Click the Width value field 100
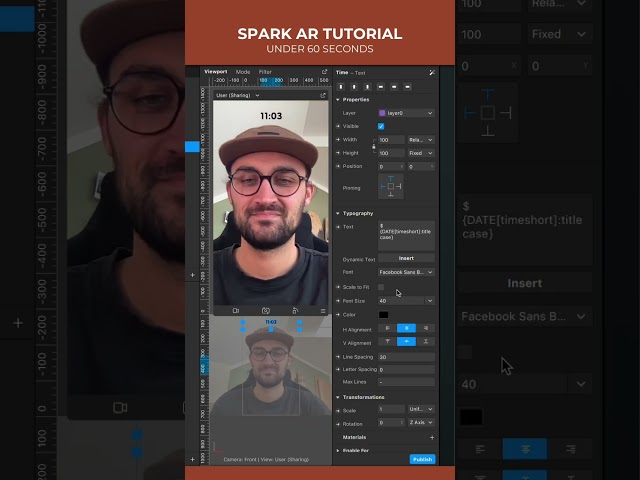The width and height of the screenshot is (640, 480). 391,140
